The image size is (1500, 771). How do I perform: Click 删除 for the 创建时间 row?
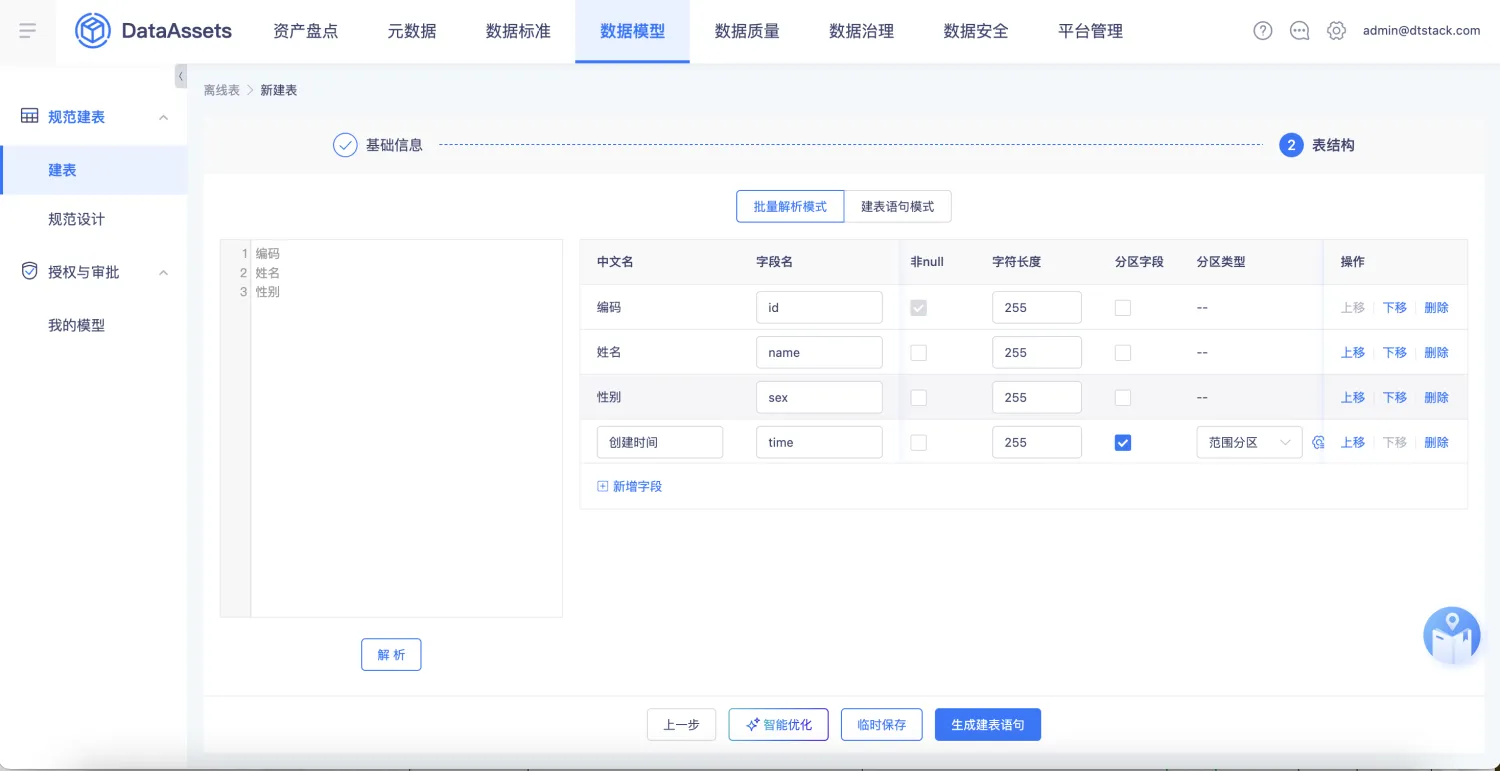[x=1436, y=442]
